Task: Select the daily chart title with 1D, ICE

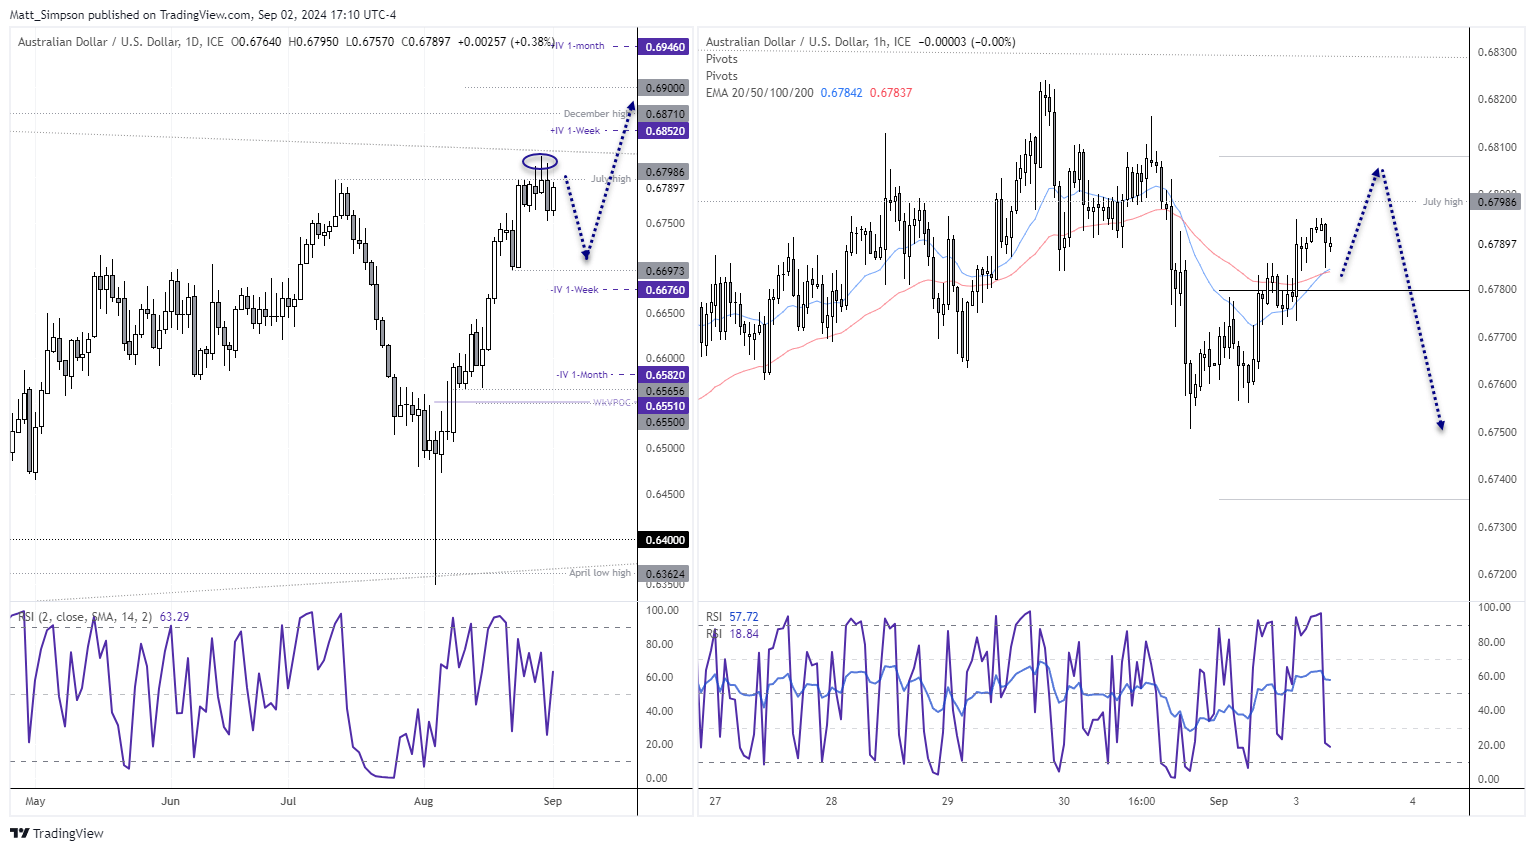Action: pyautogui.click(x=121, y=42)
